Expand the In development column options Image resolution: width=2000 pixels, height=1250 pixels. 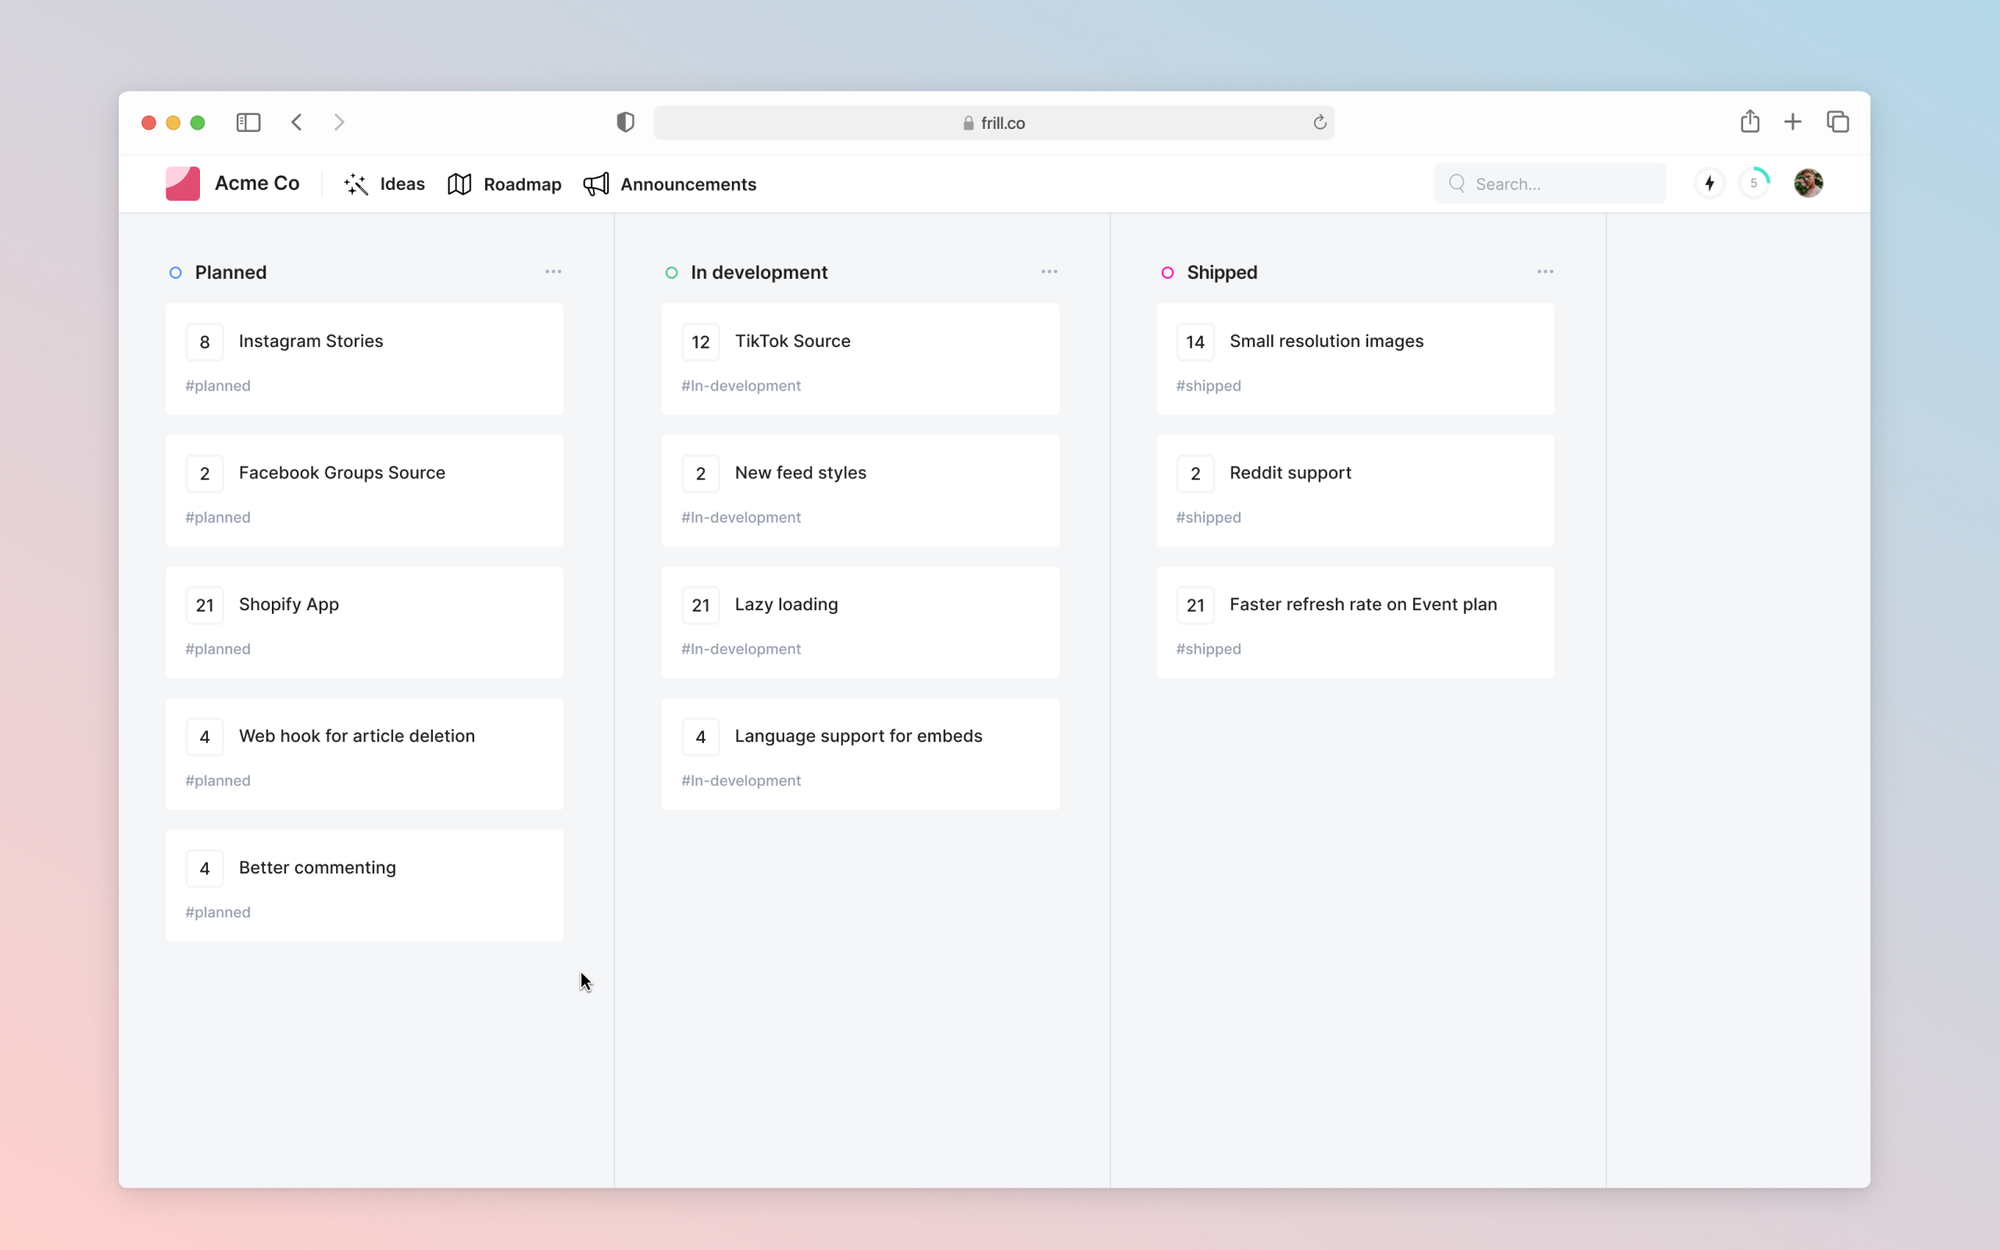click(x=1050, y=269)
